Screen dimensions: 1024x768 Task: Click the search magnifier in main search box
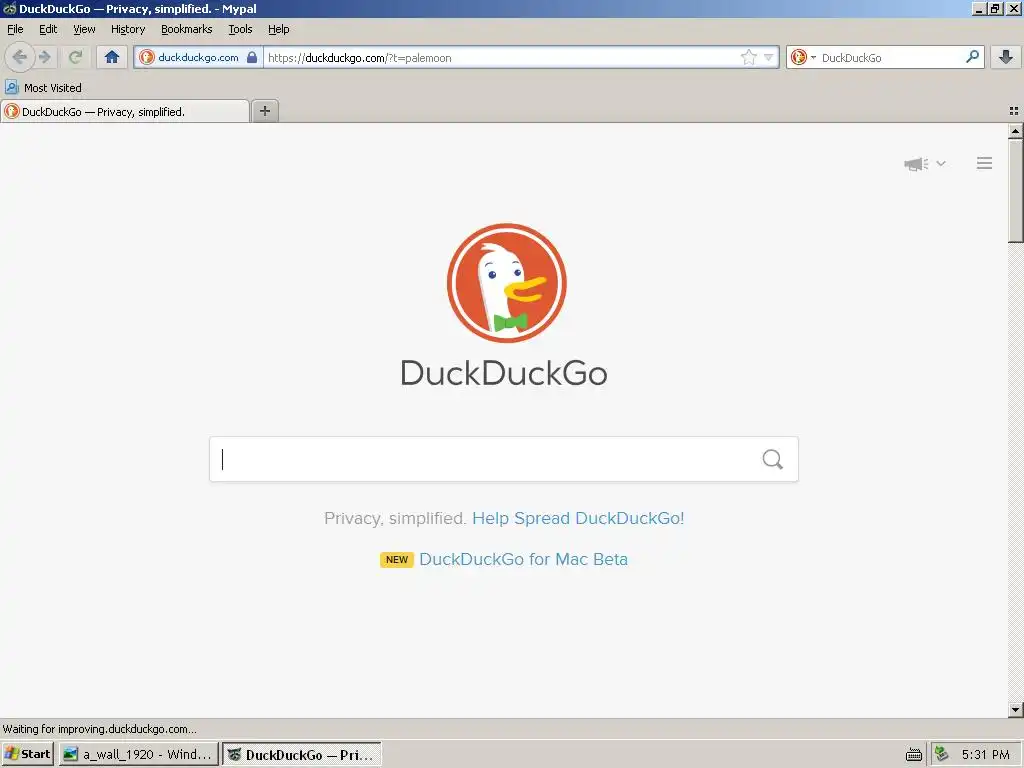click(x=773, y=459)
